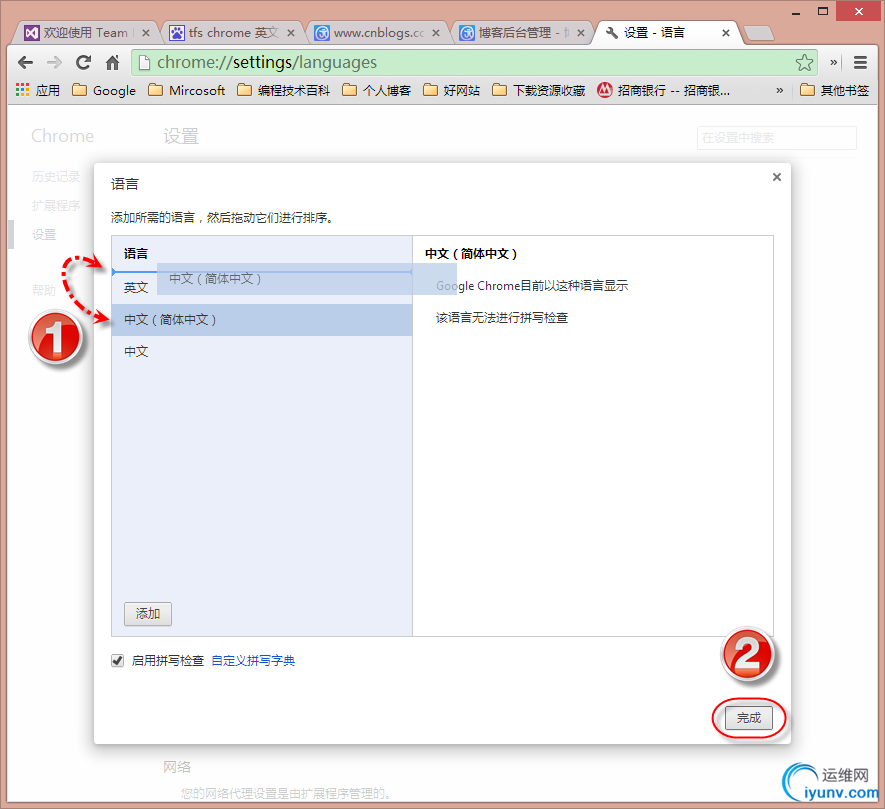Select the highlighted 中文（简体中文） row
The width and height of the screenshot is (885, 809).
pos(262,320)
